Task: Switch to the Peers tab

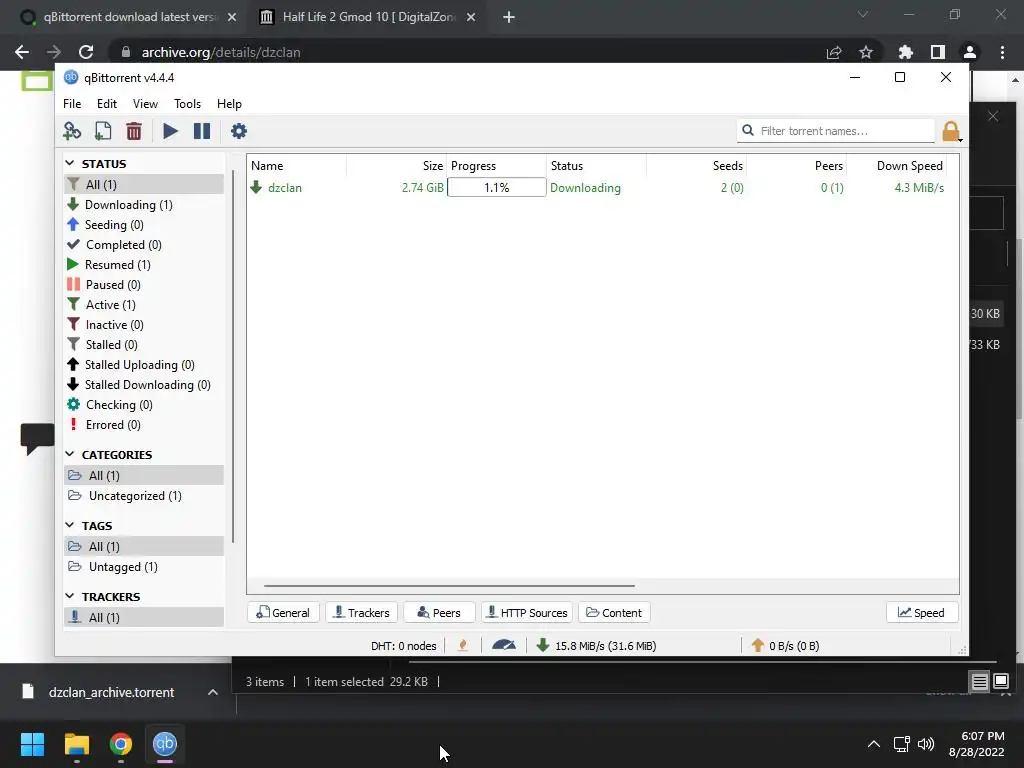Action: (x=439, y=613)
